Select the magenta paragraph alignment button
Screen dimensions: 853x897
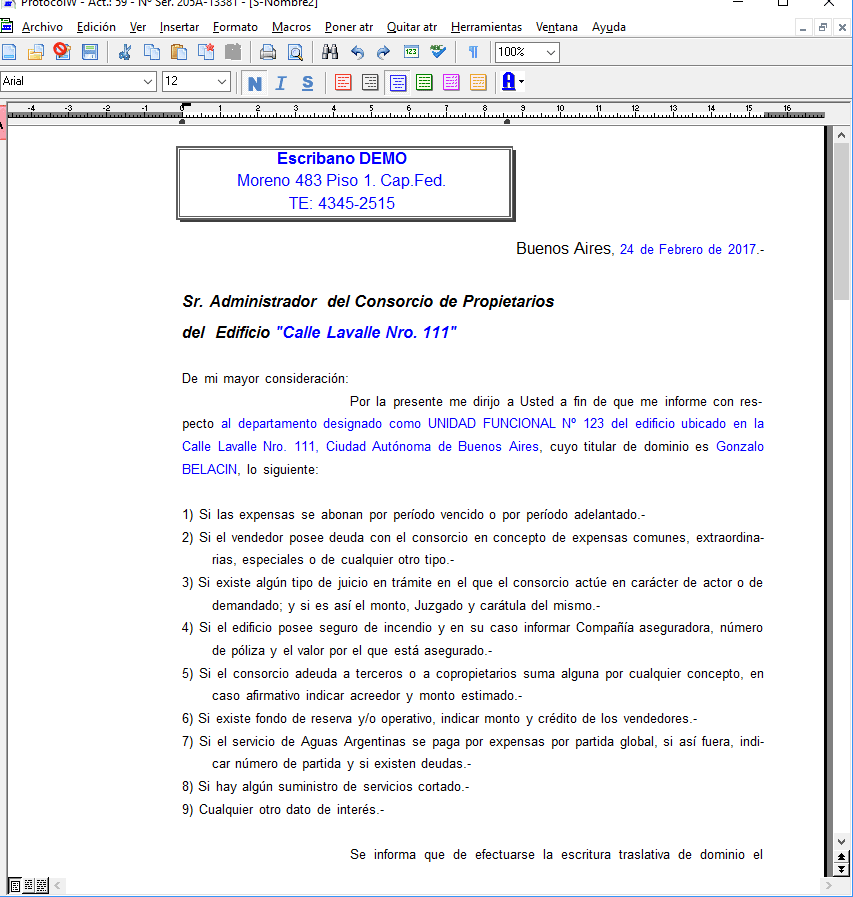tap(451, 83)
